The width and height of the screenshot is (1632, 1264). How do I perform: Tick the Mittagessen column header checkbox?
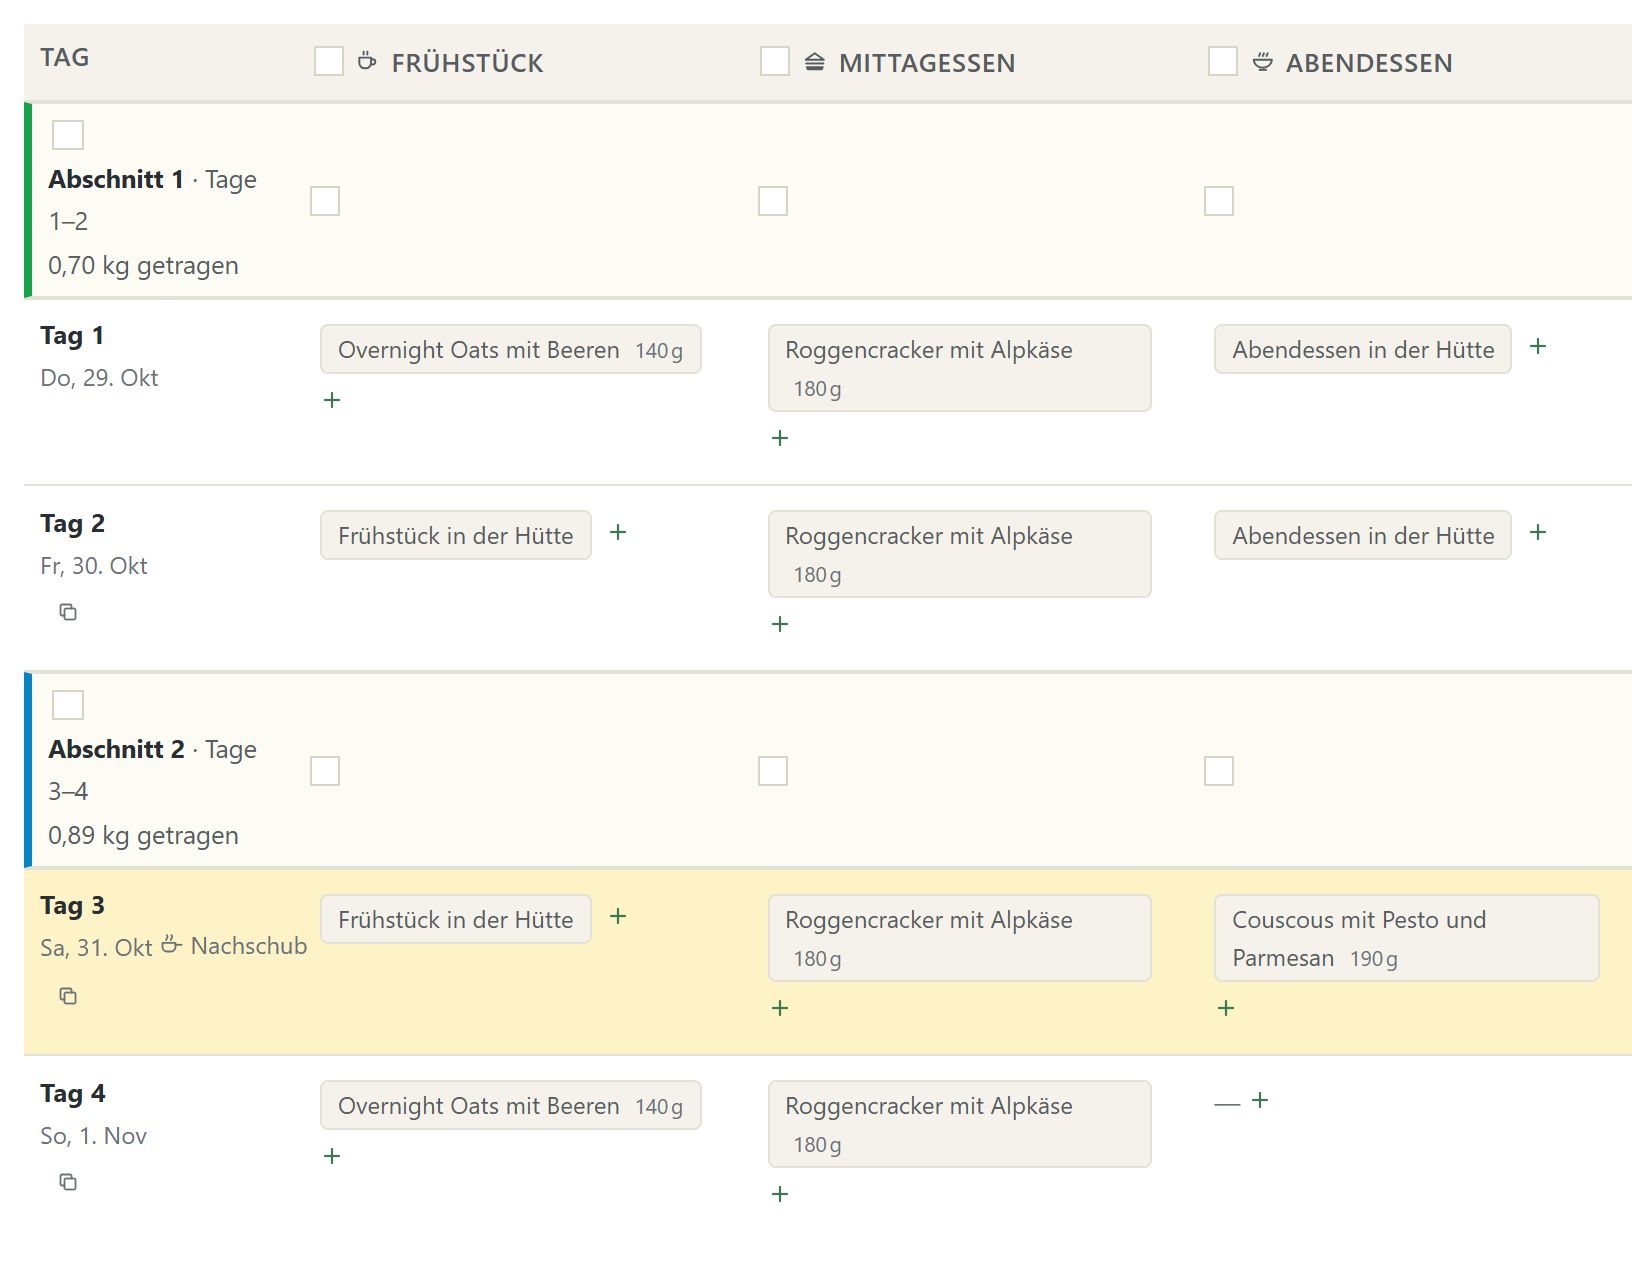(x=775, y=61)
